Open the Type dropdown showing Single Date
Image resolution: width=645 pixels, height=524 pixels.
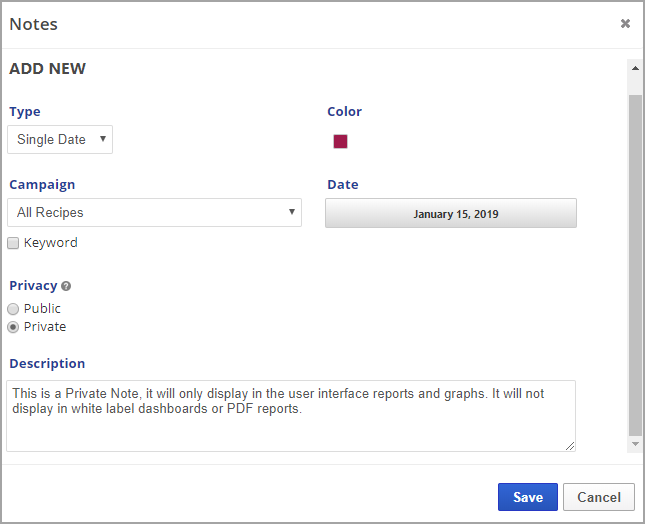point(60,140)
